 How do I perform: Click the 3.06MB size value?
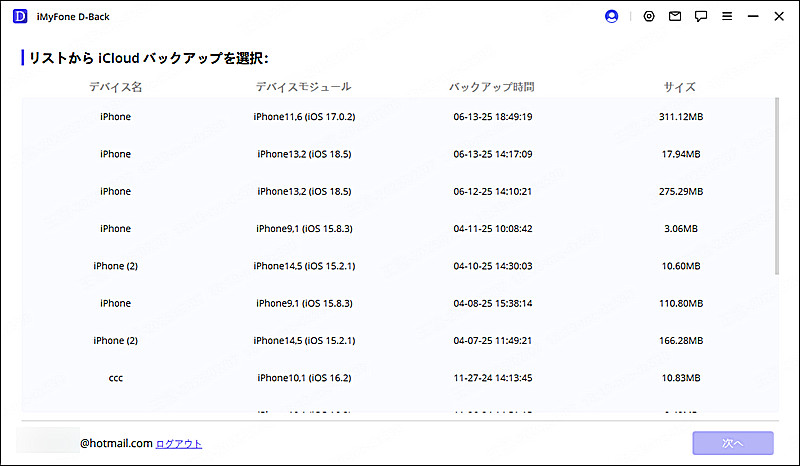[681, 229]
